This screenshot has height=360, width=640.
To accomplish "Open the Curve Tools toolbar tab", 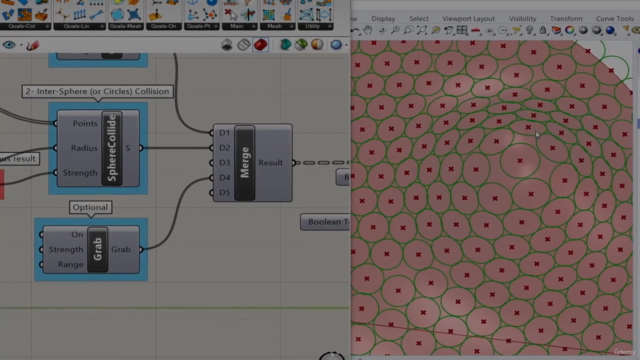I will tap(614, 19).
